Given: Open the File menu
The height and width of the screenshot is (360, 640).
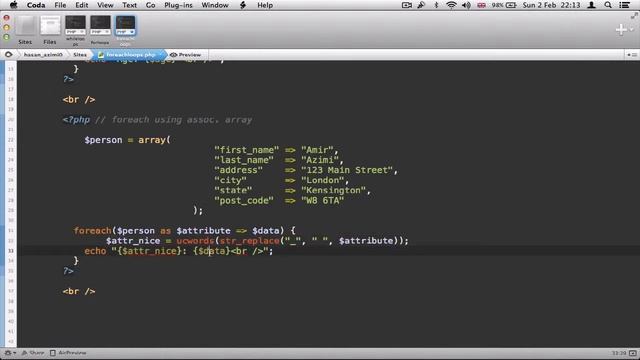Looking at the screenshot, I should click(60, 5).
